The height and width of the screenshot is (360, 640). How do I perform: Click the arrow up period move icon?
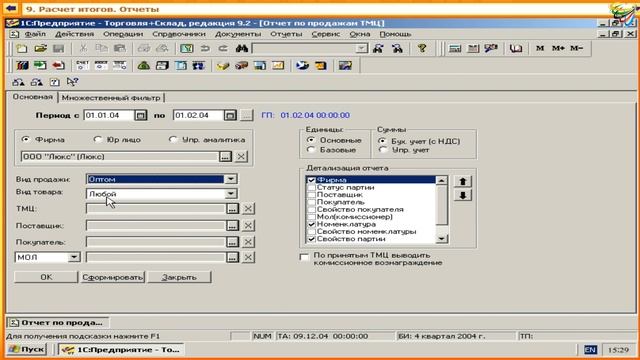18,82
